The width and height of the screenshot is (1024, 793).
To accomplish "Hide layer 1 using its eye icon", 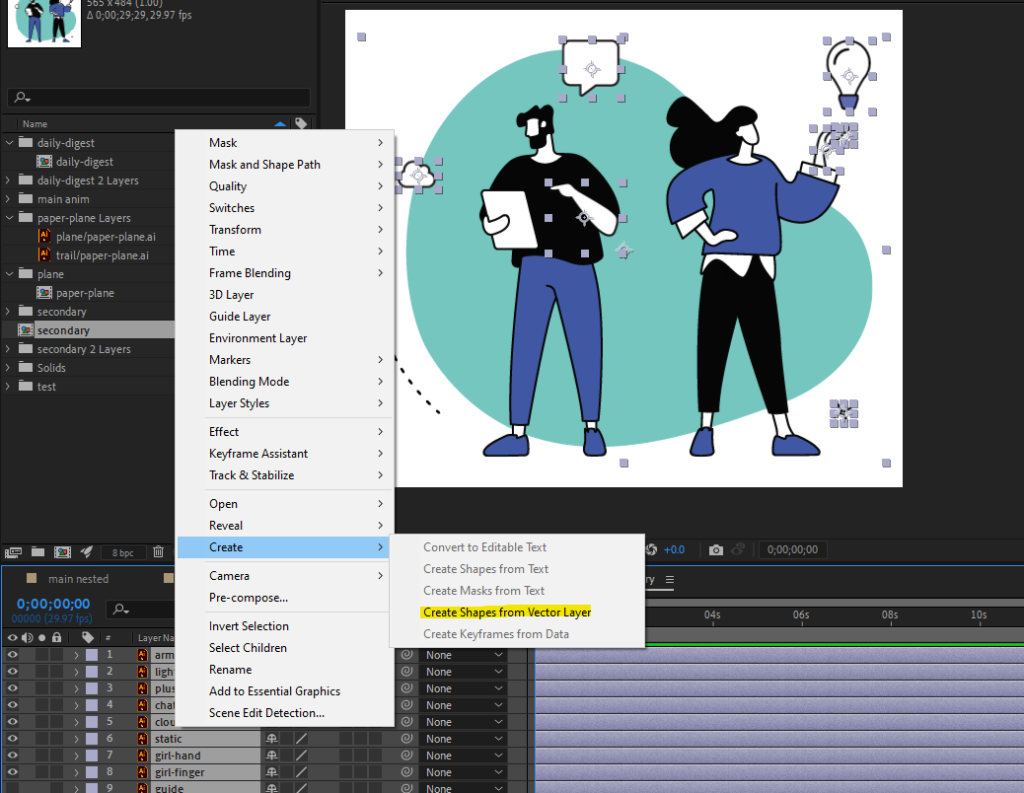I will (13, 655).
